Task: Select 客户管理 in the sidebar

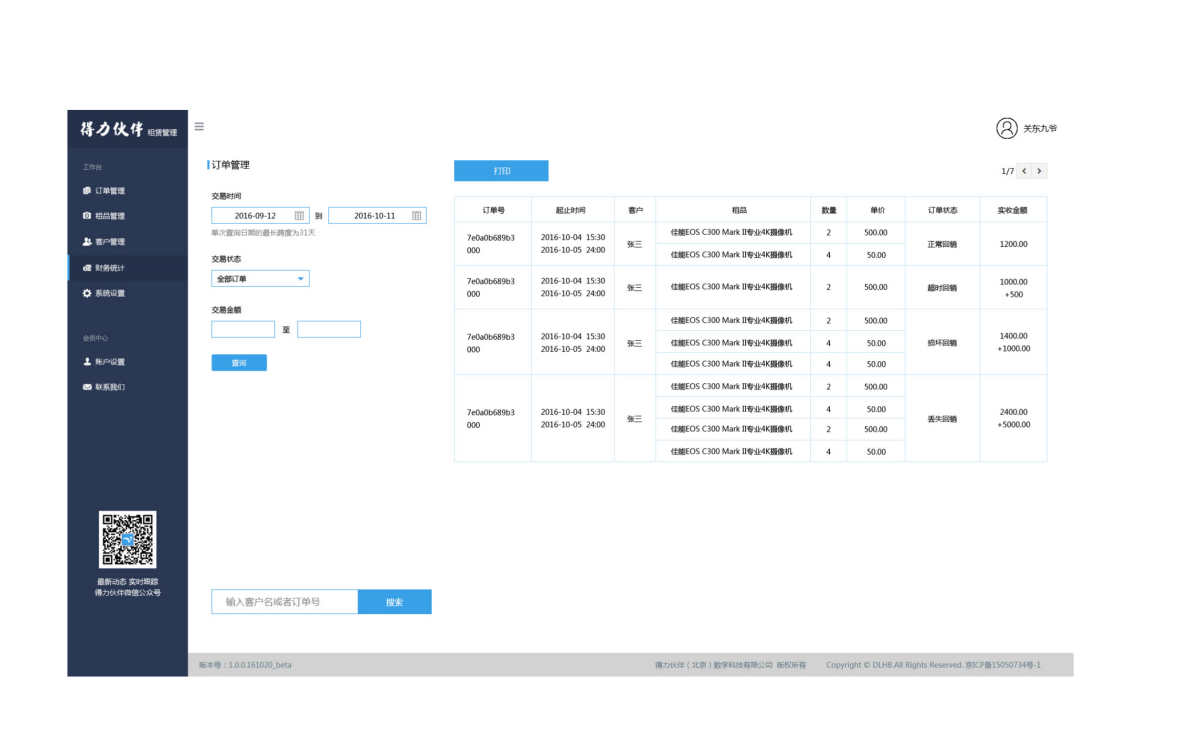Action: coord(109,242)
